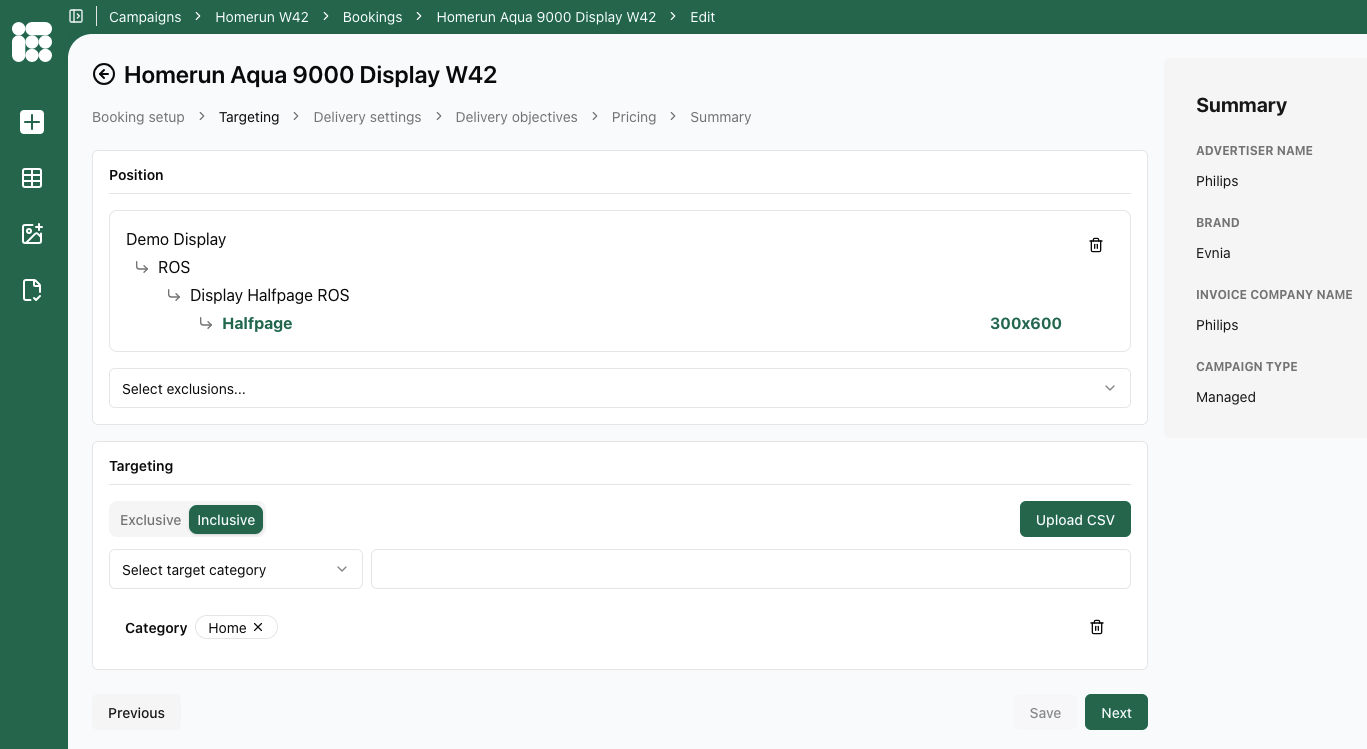This screenshot has width=1367, height=749.
Task: Click the plus create icon in sidebar
Action: coord(32,122)
